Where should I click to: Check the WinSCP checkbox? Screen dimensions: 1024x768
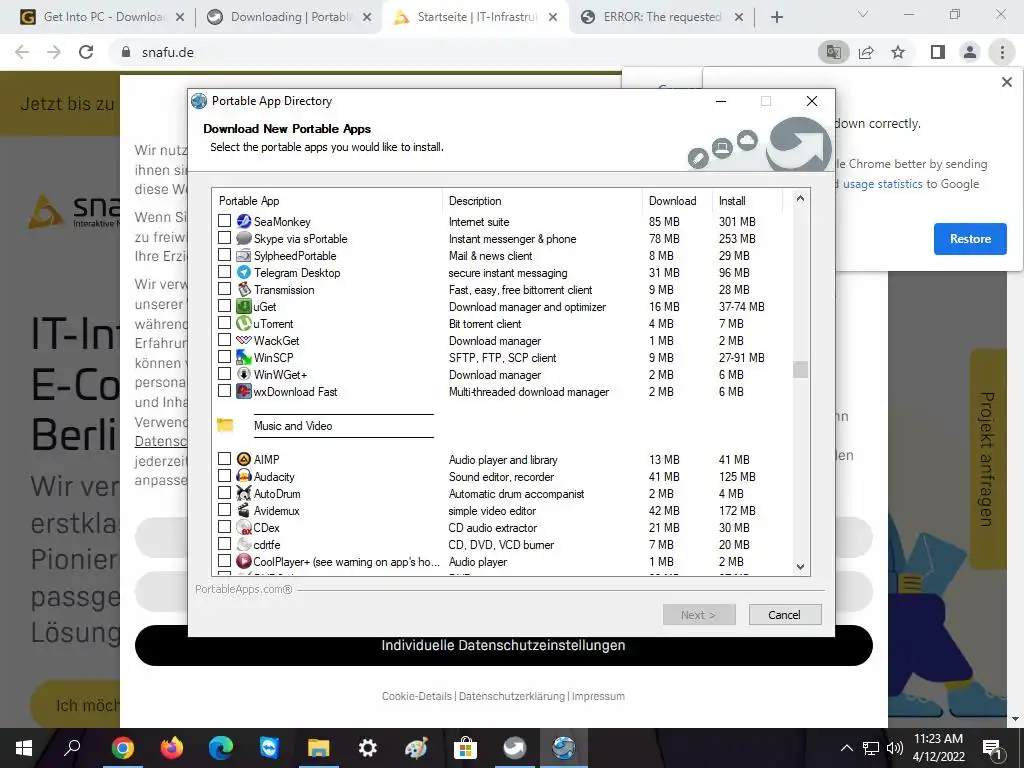tap(224, 357)
